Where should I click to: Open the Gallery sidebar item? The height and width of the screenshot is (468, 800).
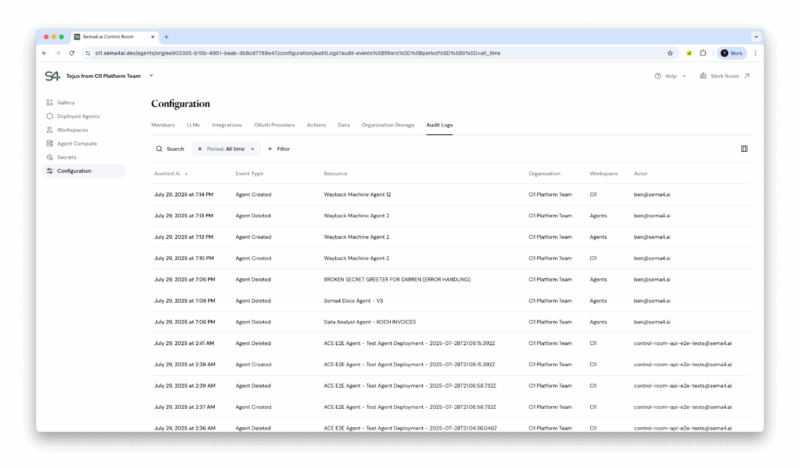pos(66,102)
